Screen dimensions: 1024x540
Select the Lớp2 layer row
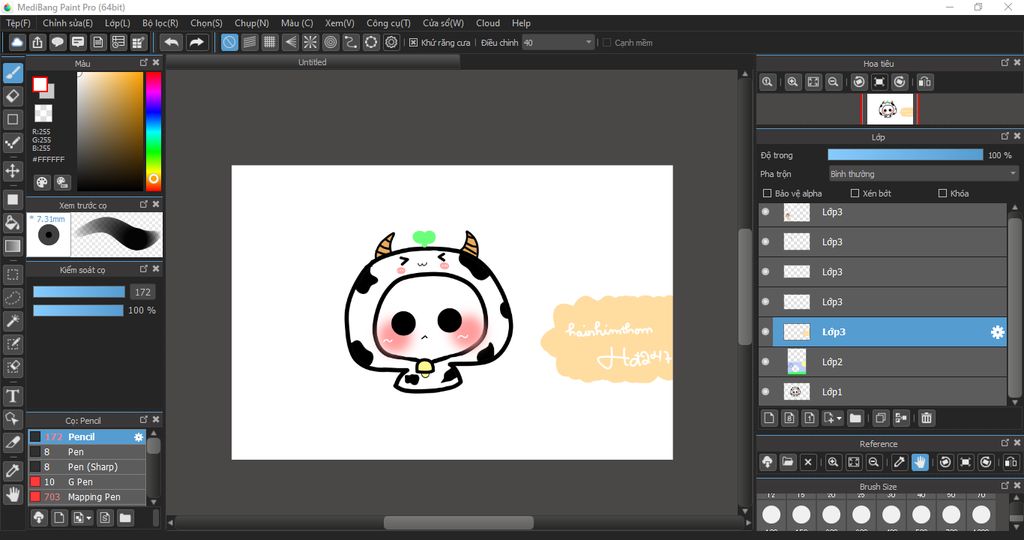pyautogui.click(x=883, y=362)
